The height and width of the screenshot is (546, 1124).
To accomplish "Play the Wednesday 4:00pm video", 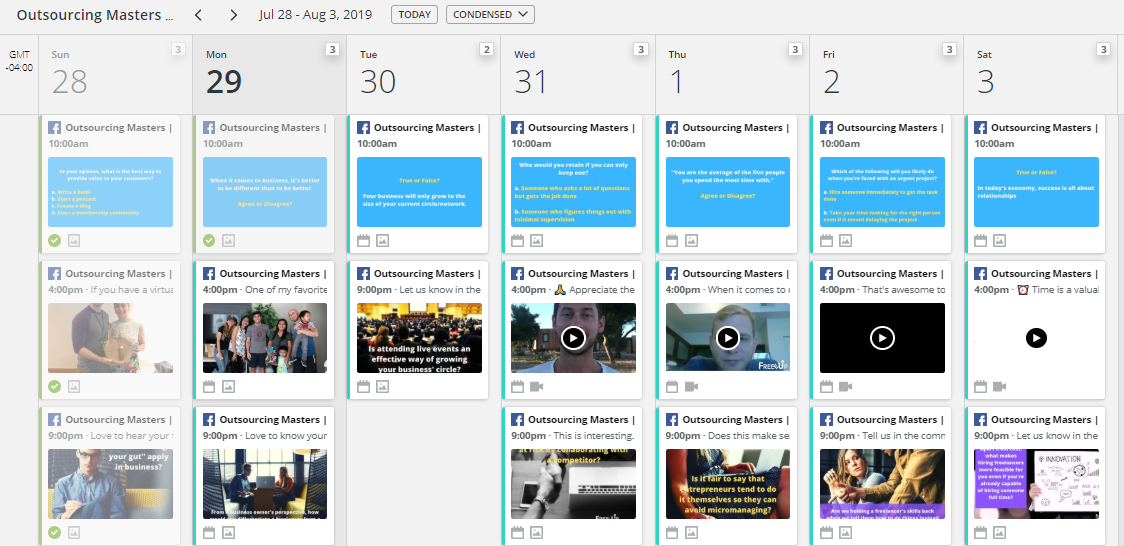I will (573, 337).
